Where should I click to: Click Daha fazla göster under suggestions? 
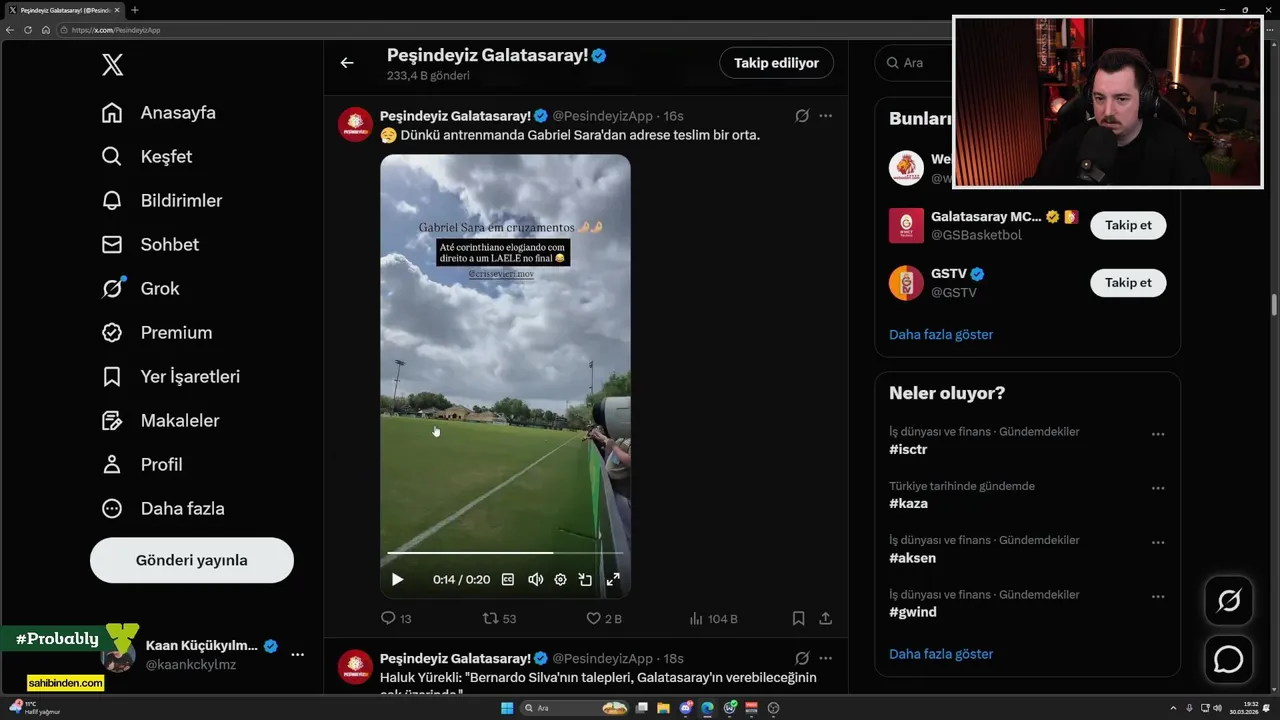click(x=941, y=335)
